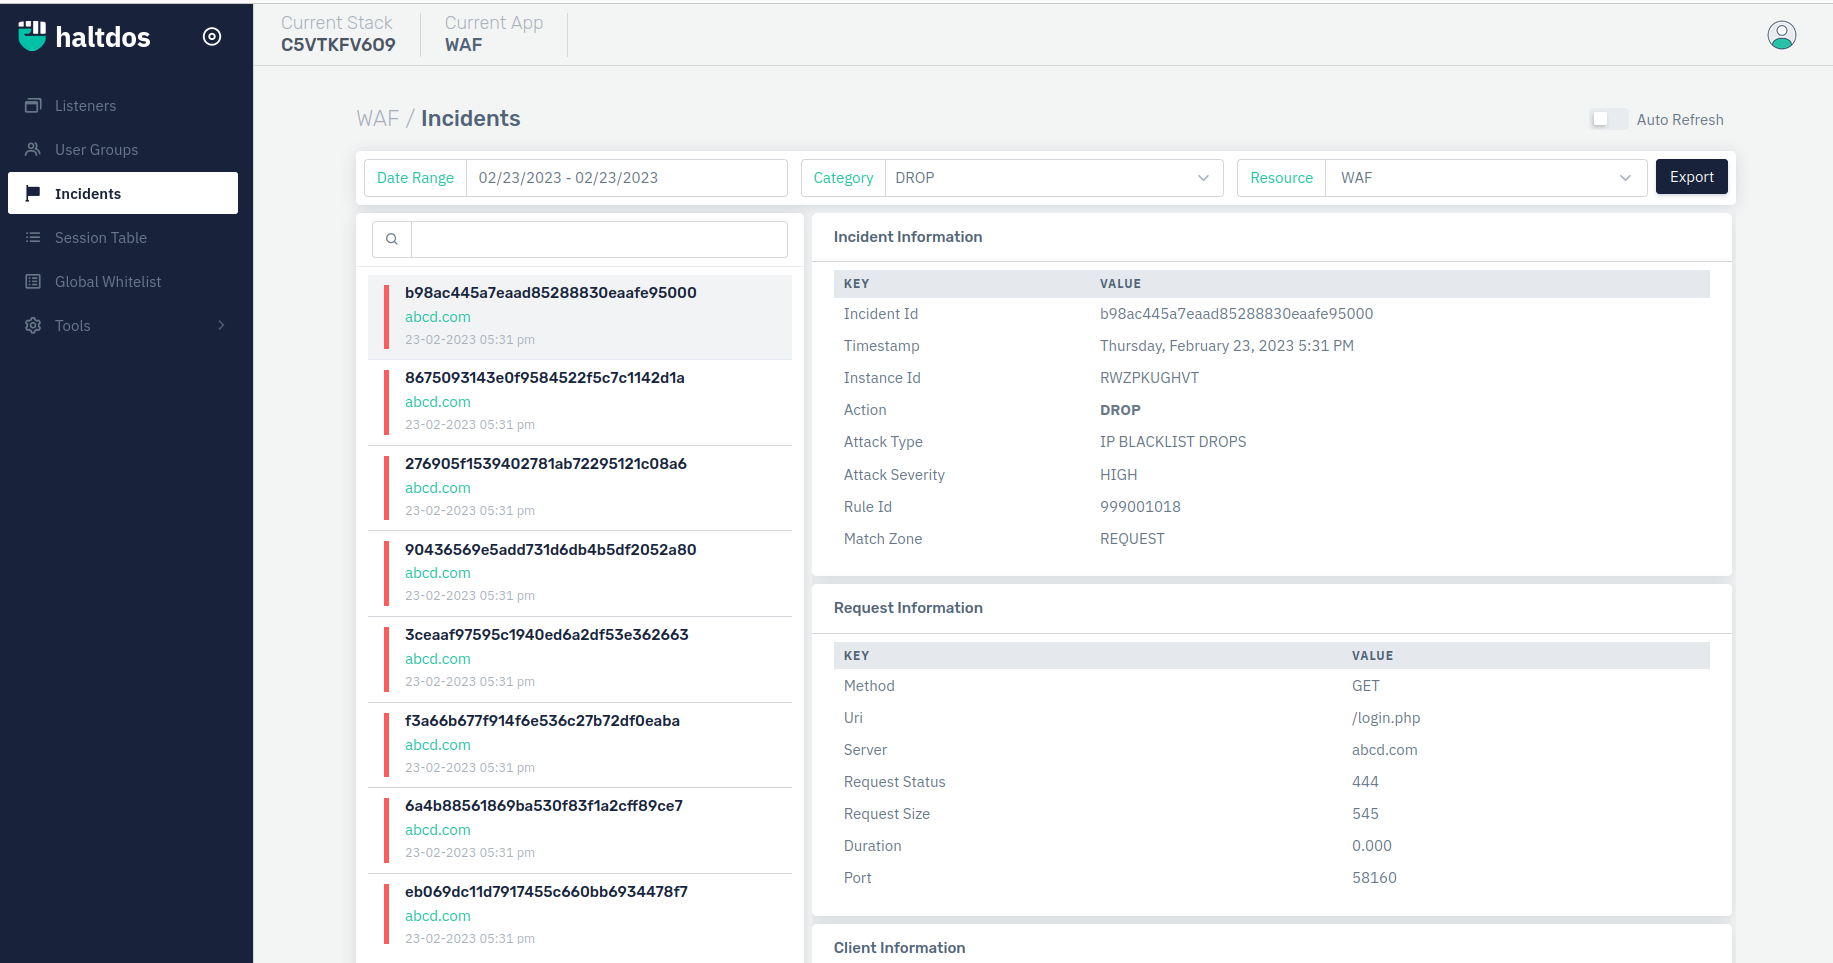Click the Global Whitelist icon
The height and width of the screenshot is (963, 1833).
(x=33, y=281)
